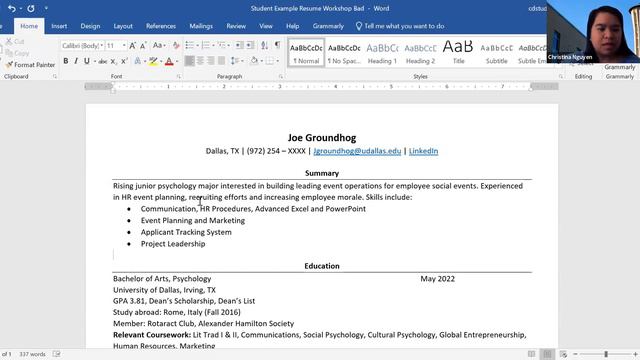The width and height of the screenshot is (640, 360).
Task: Expand the Customize Quick Access Toolbar arrow
Action: (x=46, y=8)
